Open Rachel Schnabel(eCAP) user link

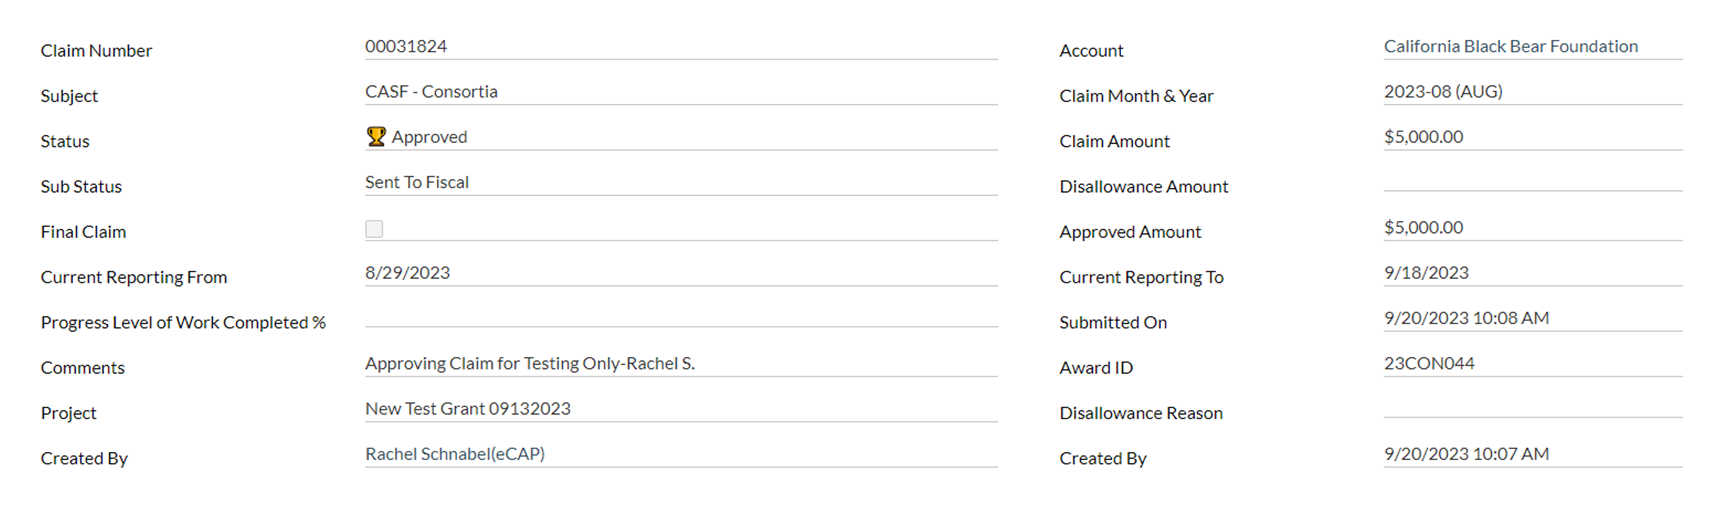pyautogui.click(x=454, y=454)
